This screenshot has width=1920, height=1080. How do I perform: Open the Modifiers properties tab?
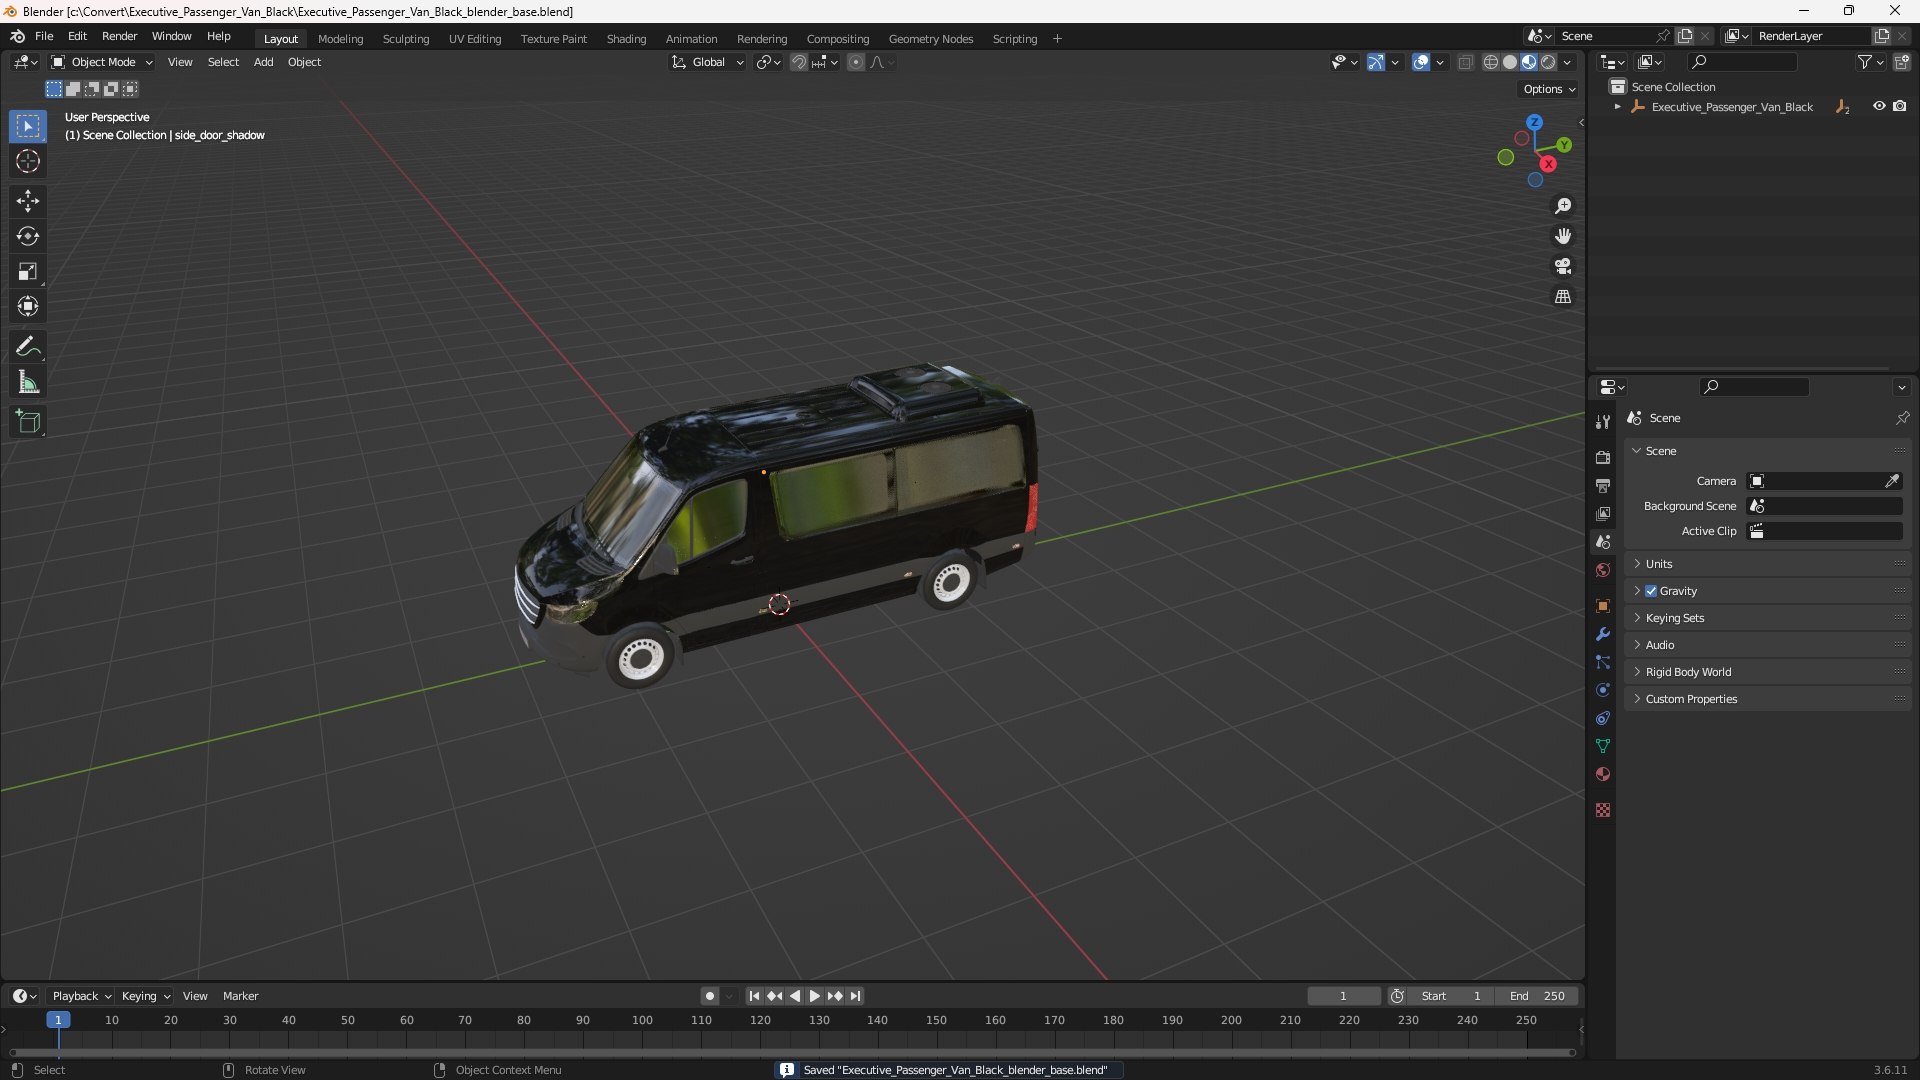(1603, 634)
